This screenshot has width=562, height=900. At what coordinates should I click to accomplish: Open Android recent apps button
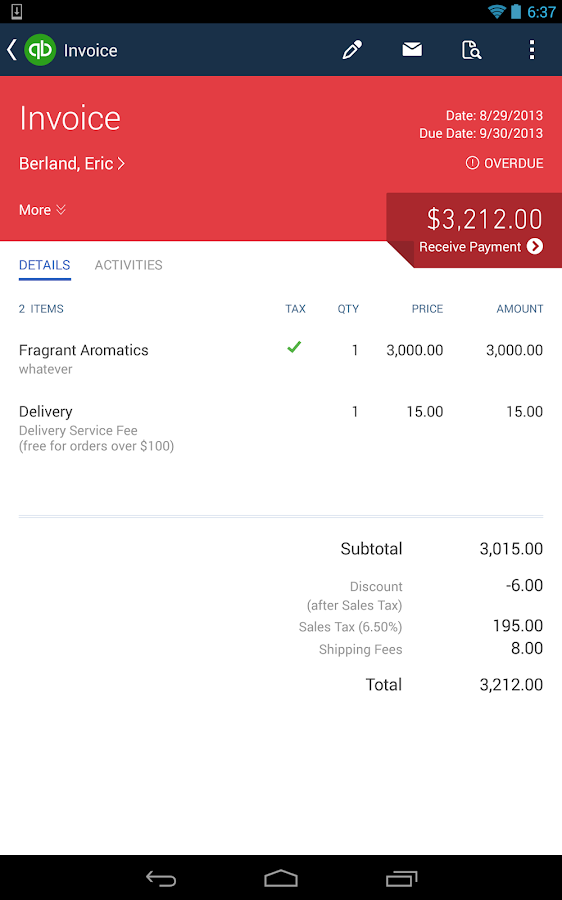(401, 878)
